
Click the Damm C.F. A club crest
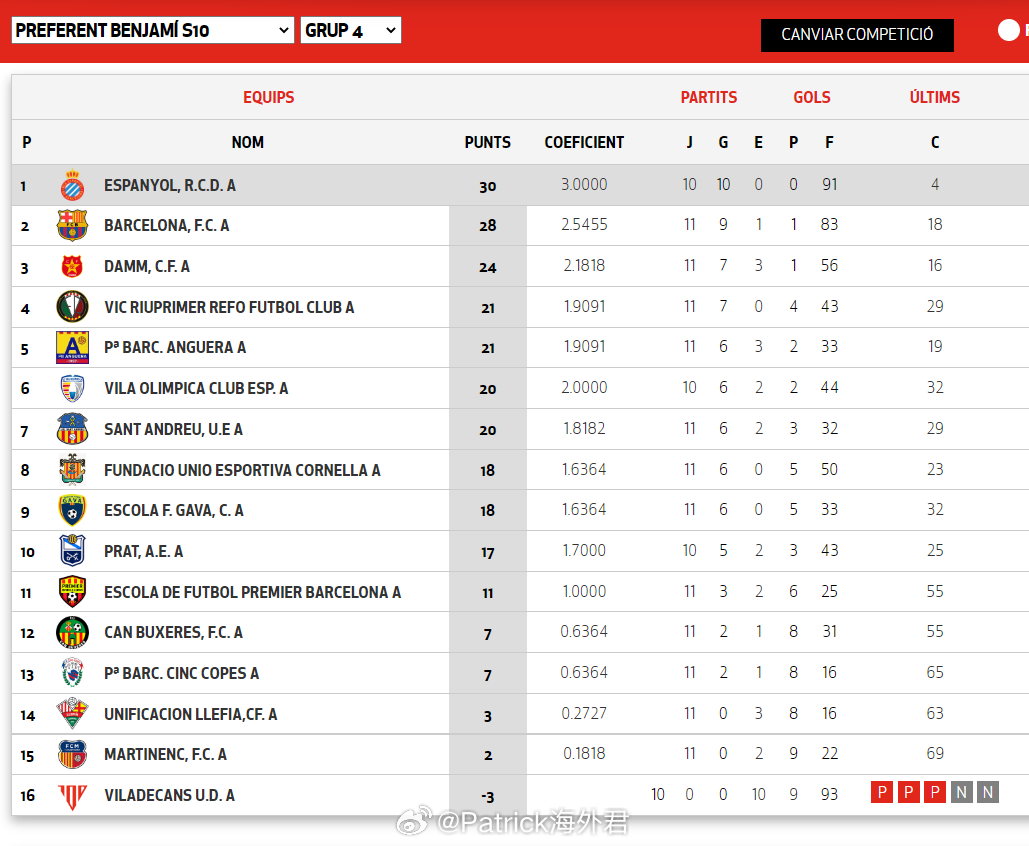point(72,266)
